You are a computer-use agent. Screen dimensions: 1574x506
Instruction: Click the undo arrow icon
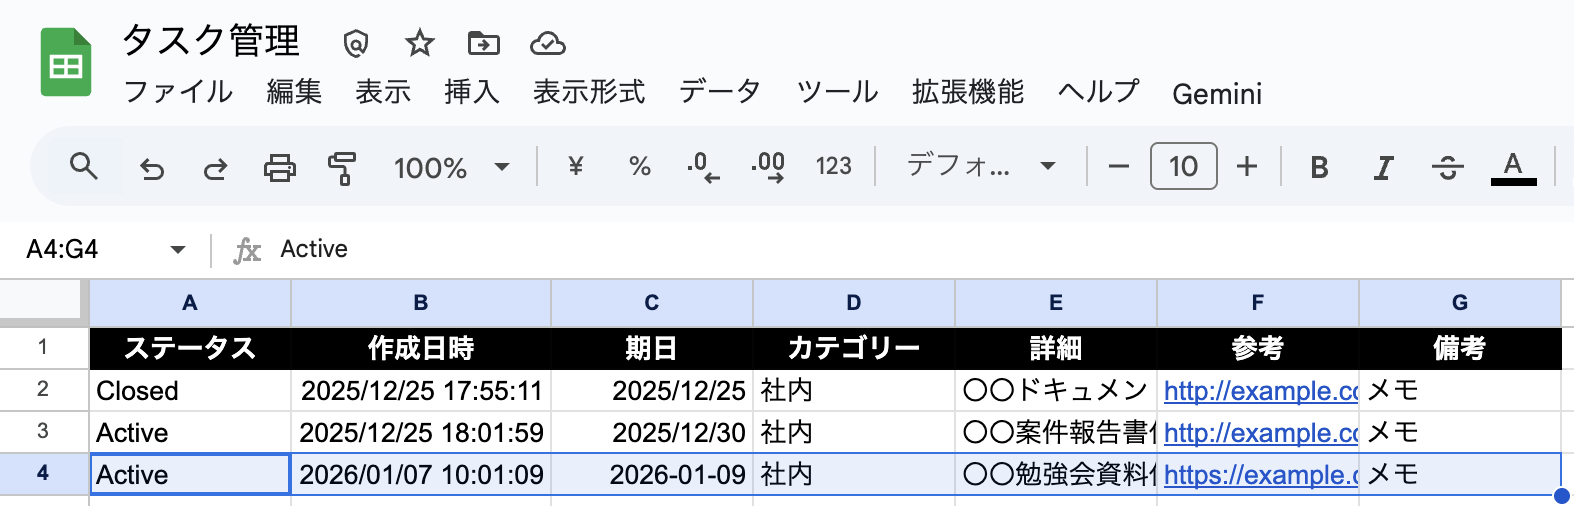pyautogui.click(x=152, y=168)
